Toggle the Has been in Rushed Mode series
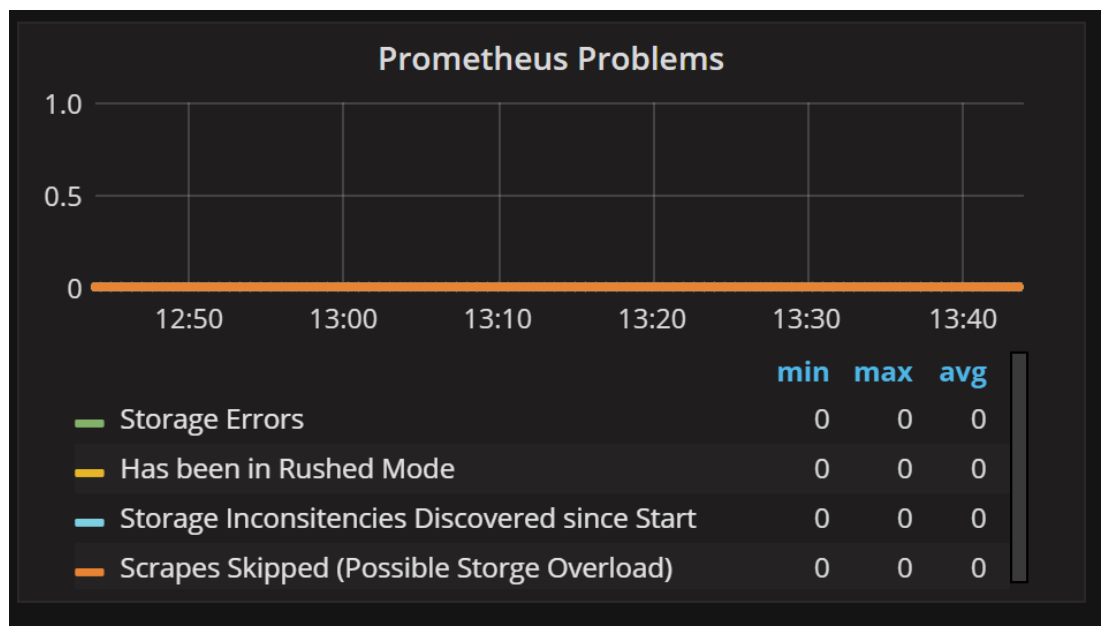This screenshot has height=634, width=1111. coord(287,469)
